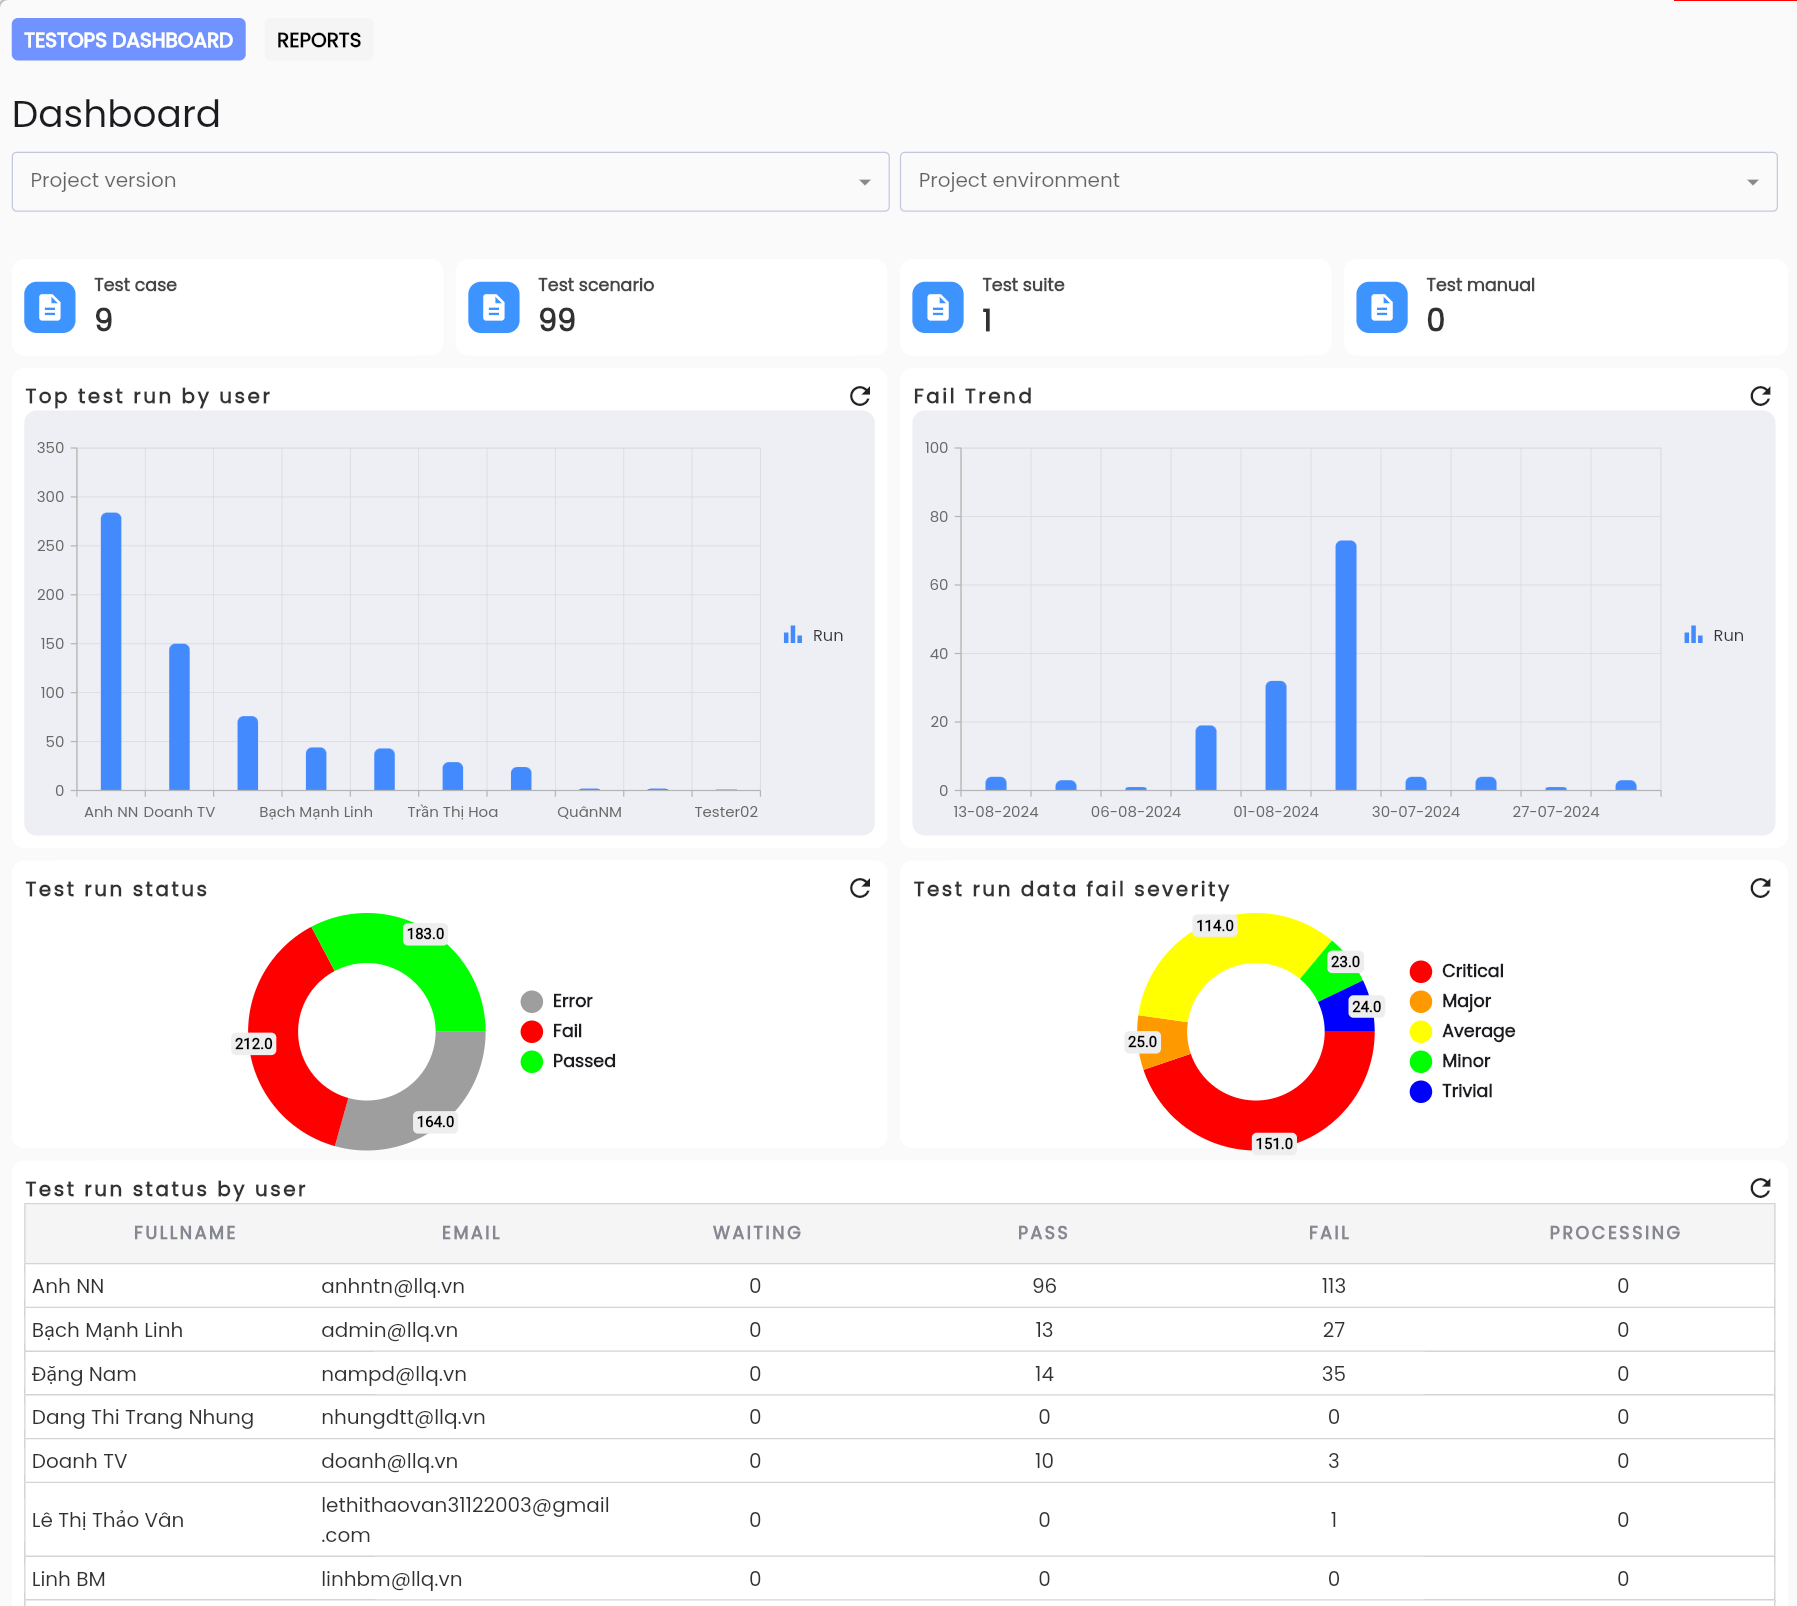The width and height of the screenshot is (1797, 1606).
Task: Switch to the TestOps Dashboard tab
Action: click(128, 40)
